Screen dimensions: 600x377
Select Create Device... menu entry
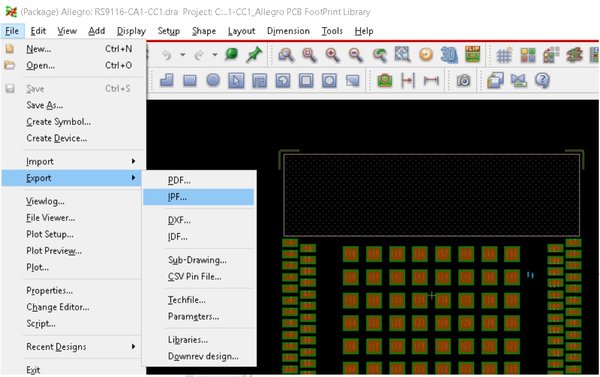(x=73, y=138)
